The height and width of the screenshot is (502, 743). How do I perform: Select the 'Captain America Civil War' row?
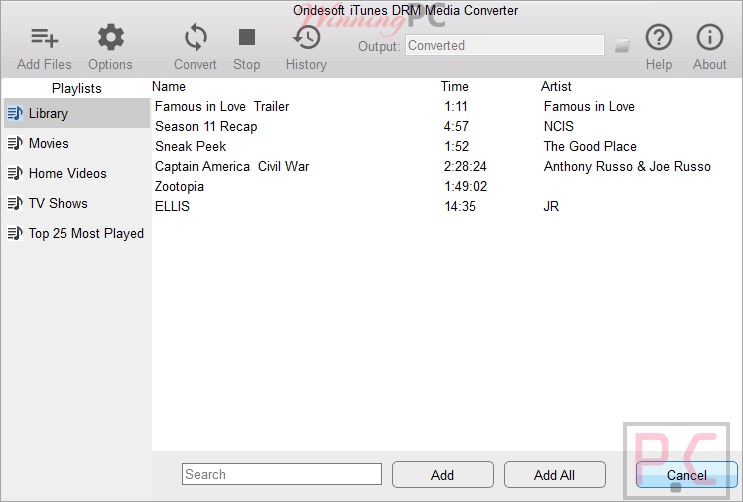[446, 166]
